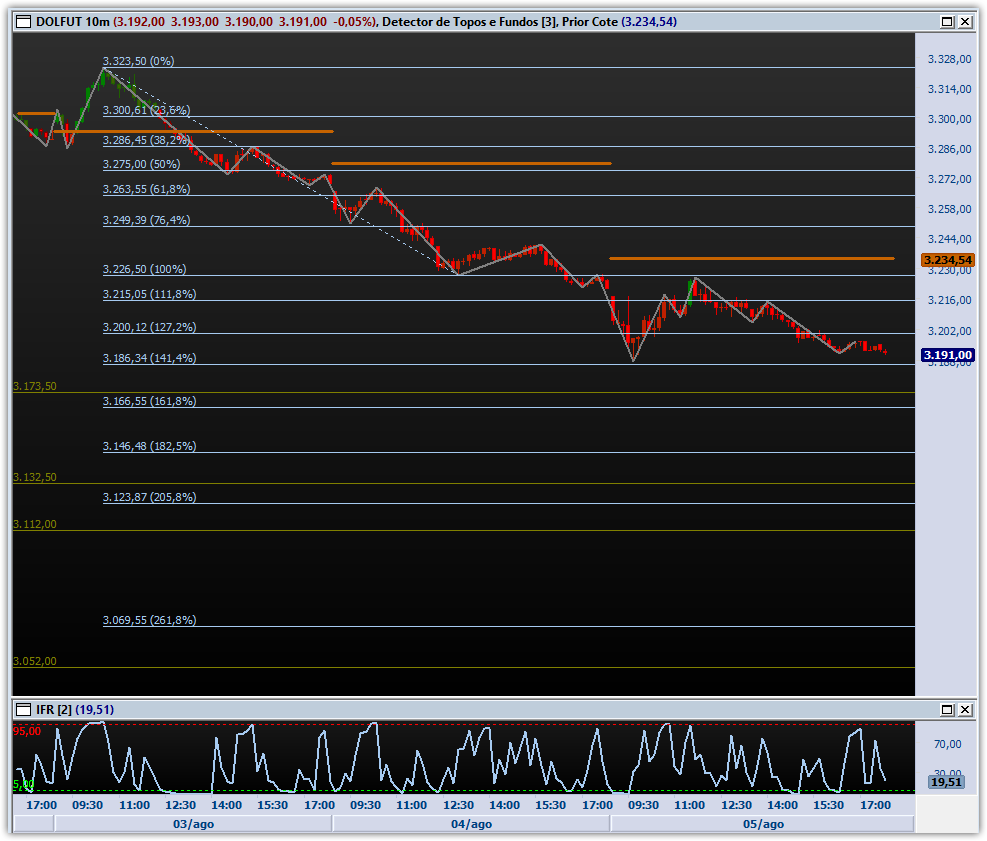Select the Fibonacci 3.300,61 (23,6%) label
Screen dimensions: 987x841
pos(147,110)
